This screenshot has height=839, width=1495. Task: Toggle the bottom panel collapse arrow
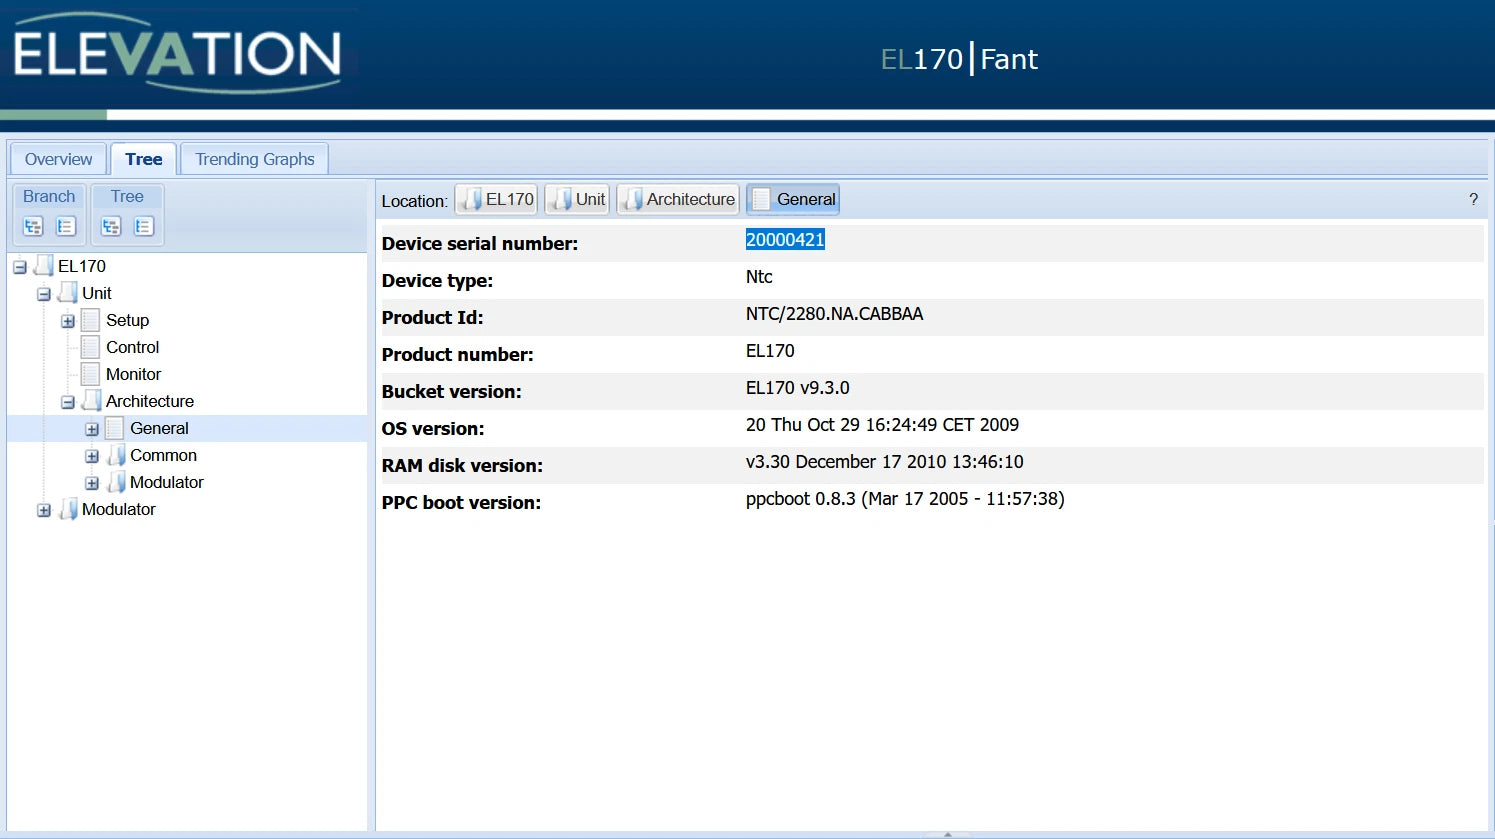[947, 834]
